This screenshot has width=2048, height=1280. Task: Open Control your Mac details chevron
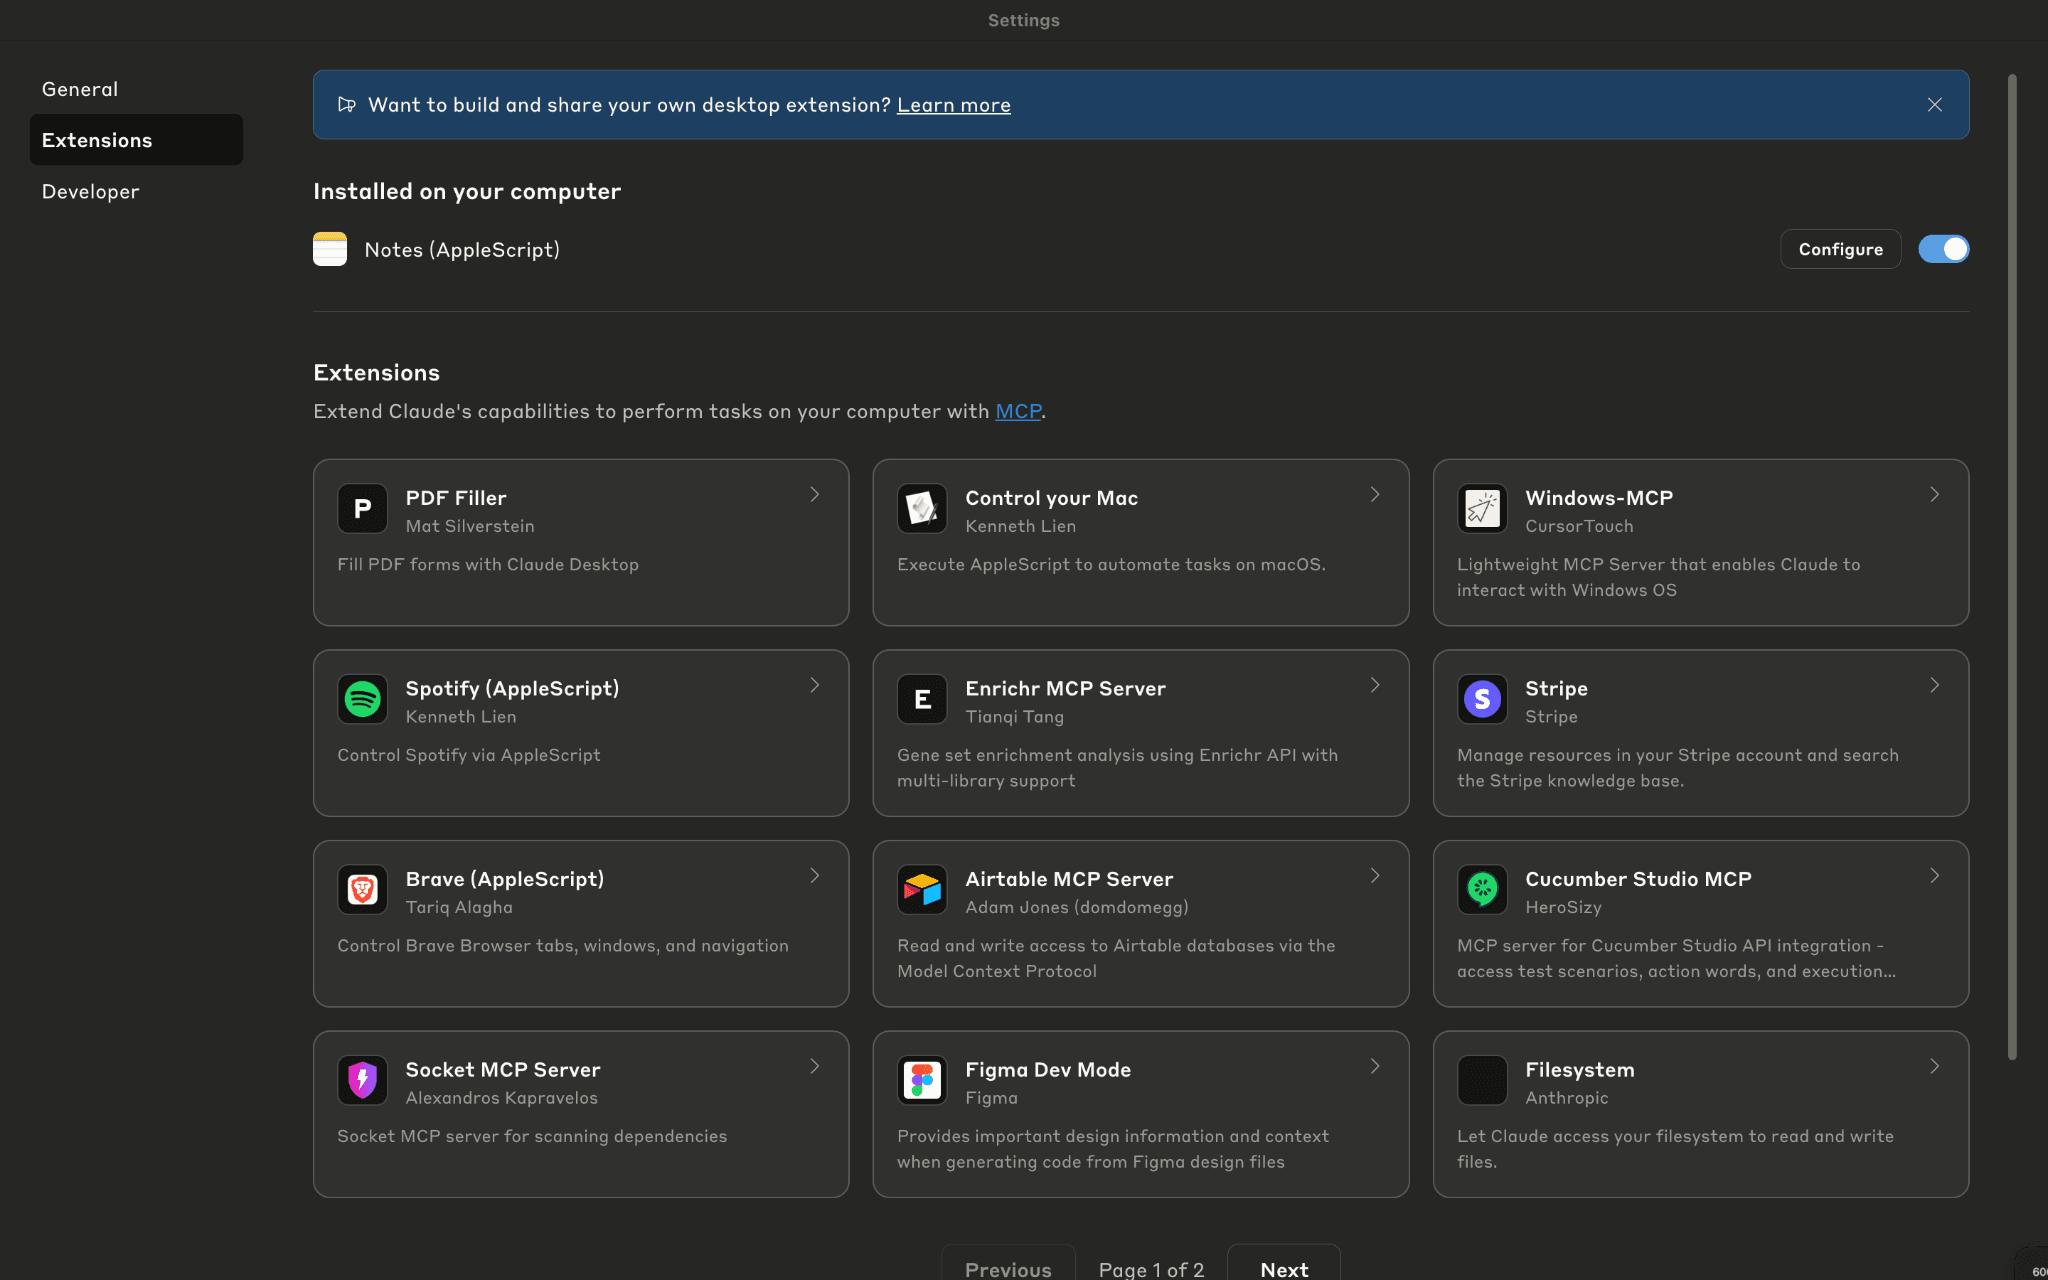pyautogui.click(x=1375, y=495)
